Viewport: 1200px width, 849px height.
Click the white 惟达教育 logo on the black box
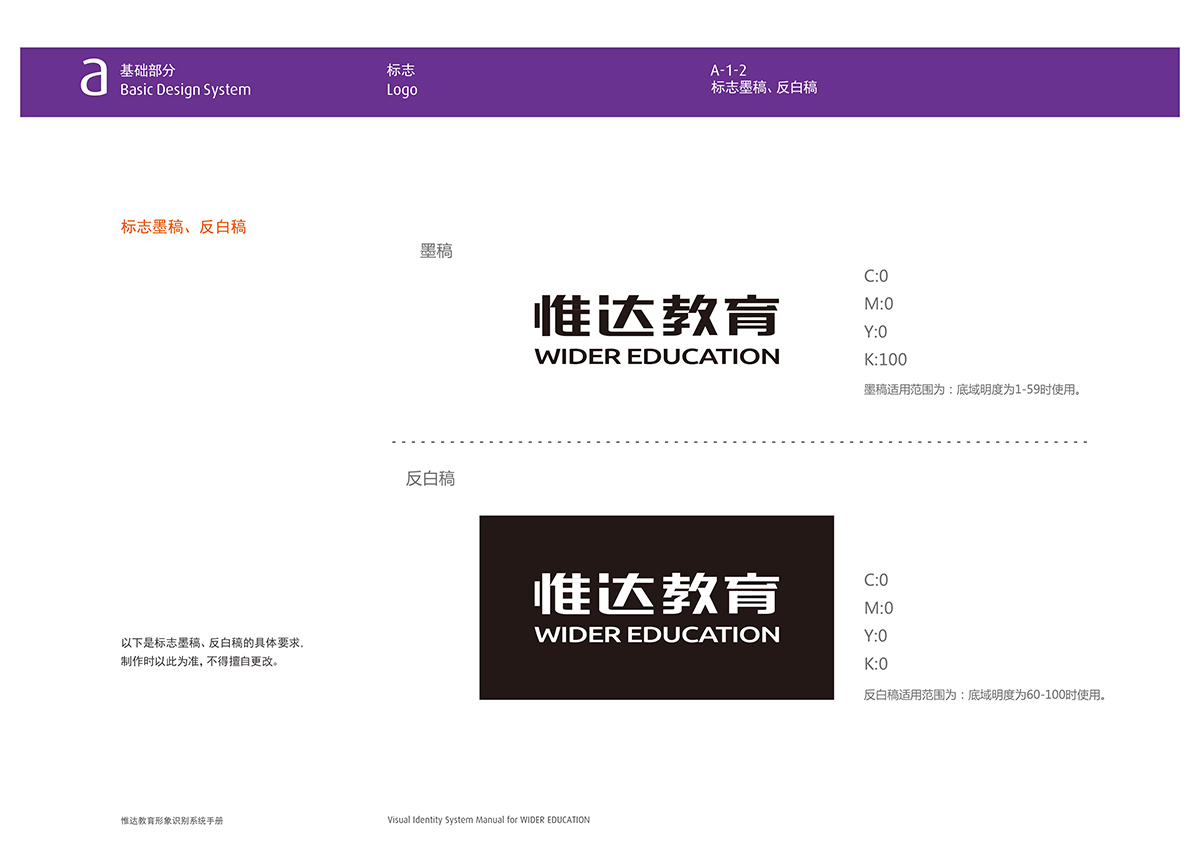[x=656, y=594]
